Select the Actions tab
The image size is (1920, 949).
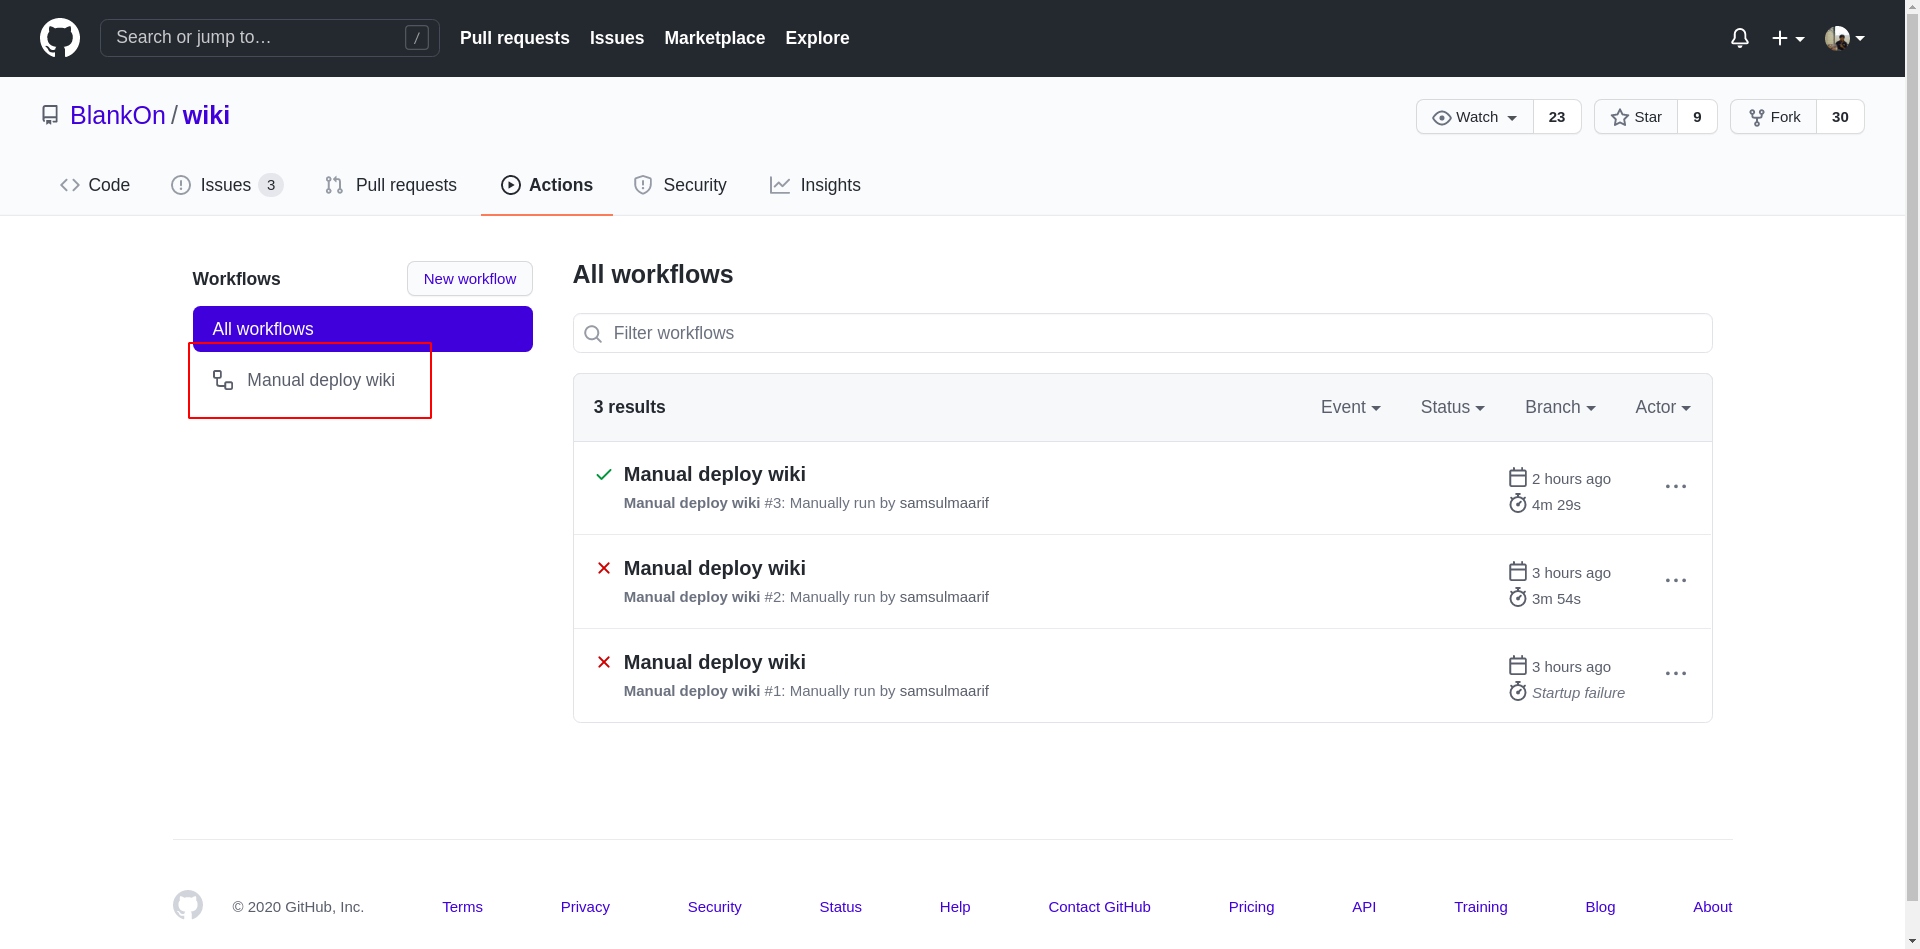(547, 185)
